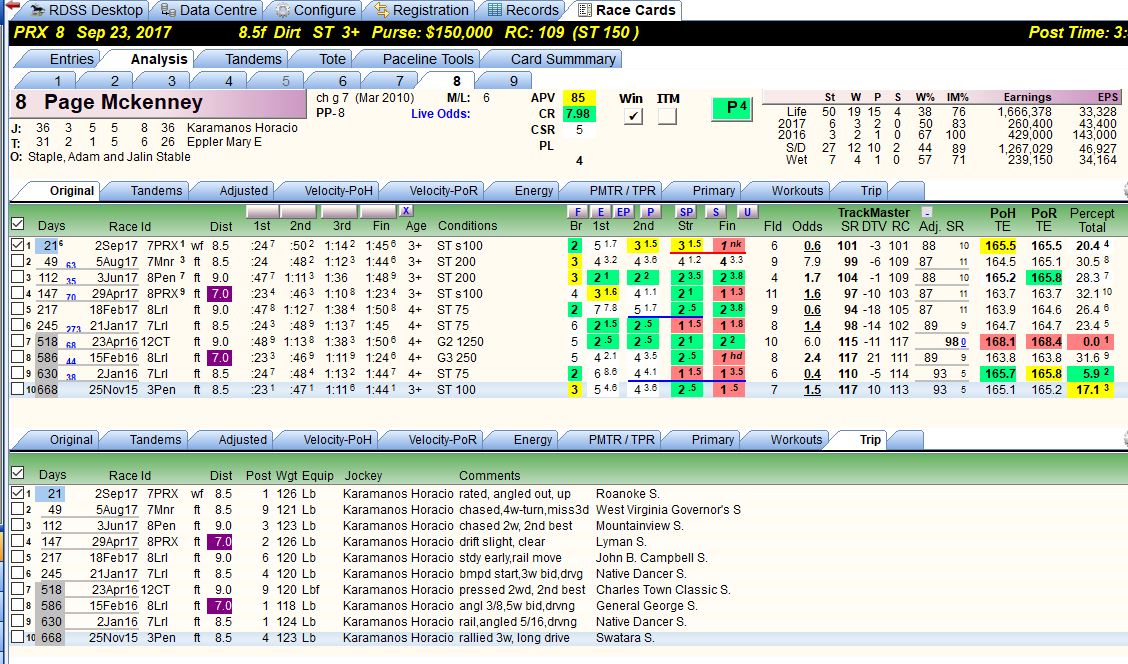This screenshot has height=664, width=1128.
Task: Click the Days column header in paceline table
Action: click(x=52, y=225)
